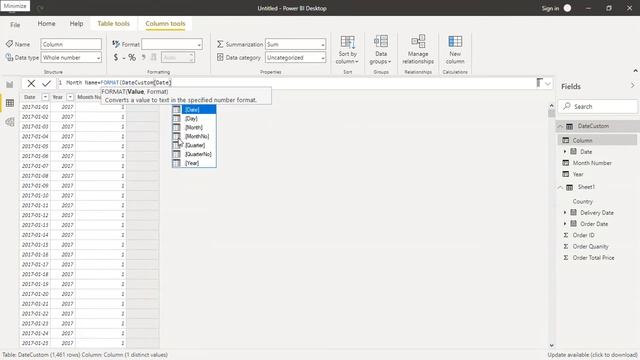
Task: Switch to the Help tab
Action: 76,24
